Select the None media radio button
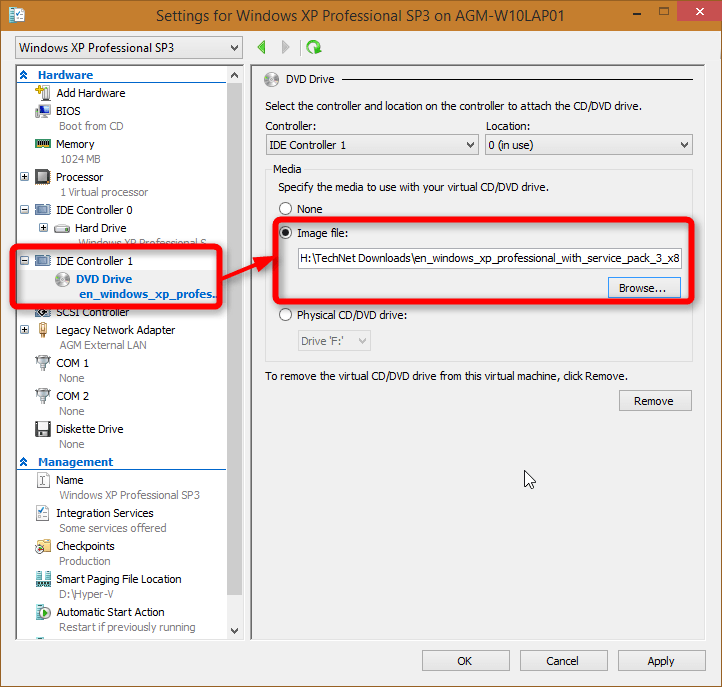Image resolution: width=722 pixels, height=687 pixels. 285,209
